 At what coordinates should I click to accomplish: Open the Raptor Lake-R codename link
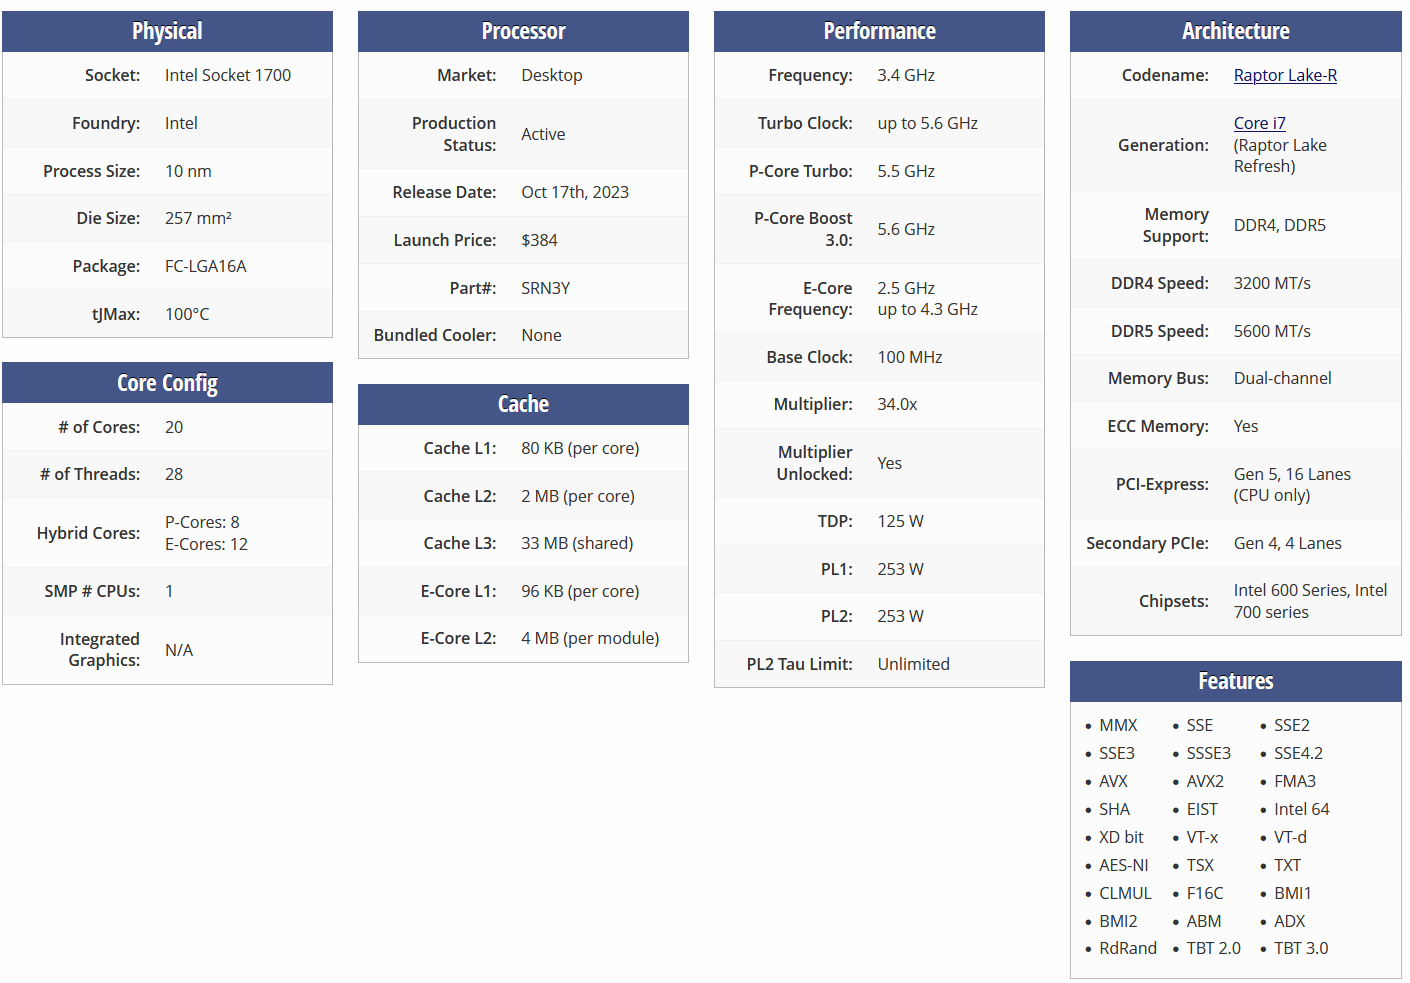coord(1285,75)
